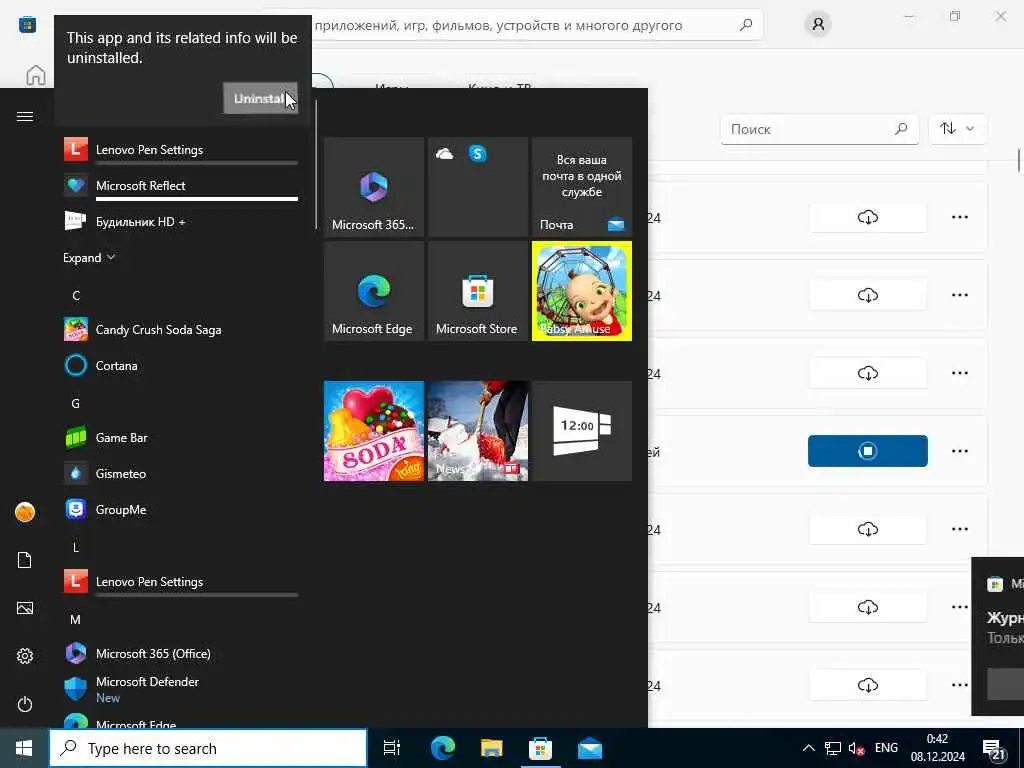Image resolution: width=1024 pixels, height=768 pixels.
Task: Open the News tile
Action: click(x=477, y=431)
